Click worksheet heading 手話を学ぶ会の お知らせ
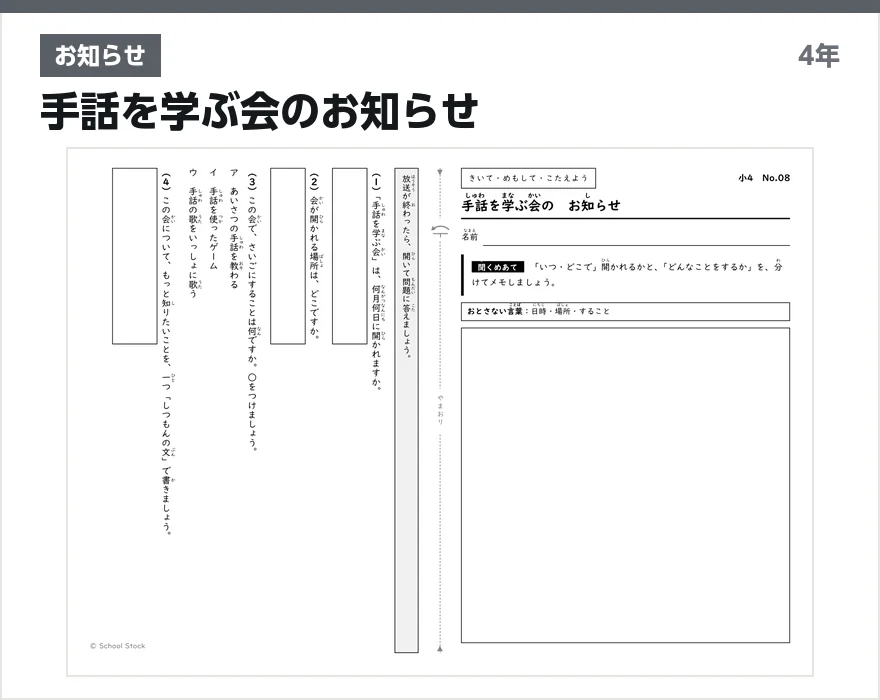The height and width of the screenshot is (700, 880). [541, 204]
